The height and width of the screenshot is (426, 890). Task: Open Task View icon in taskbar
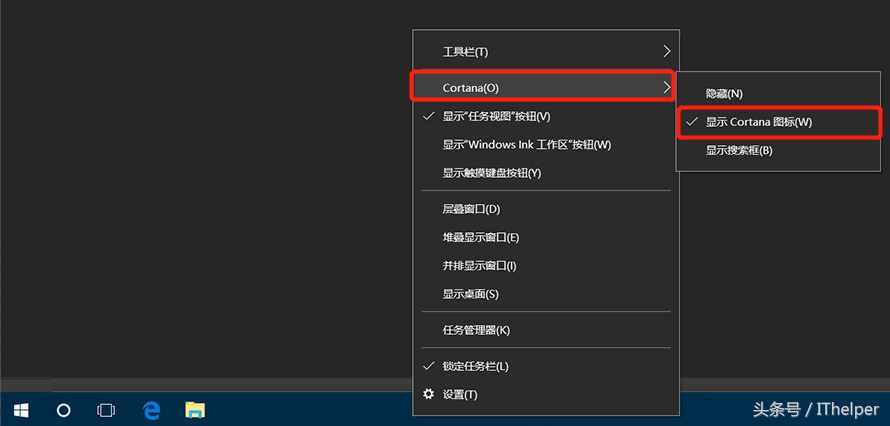pyautogui.click(x=105, y=410)
